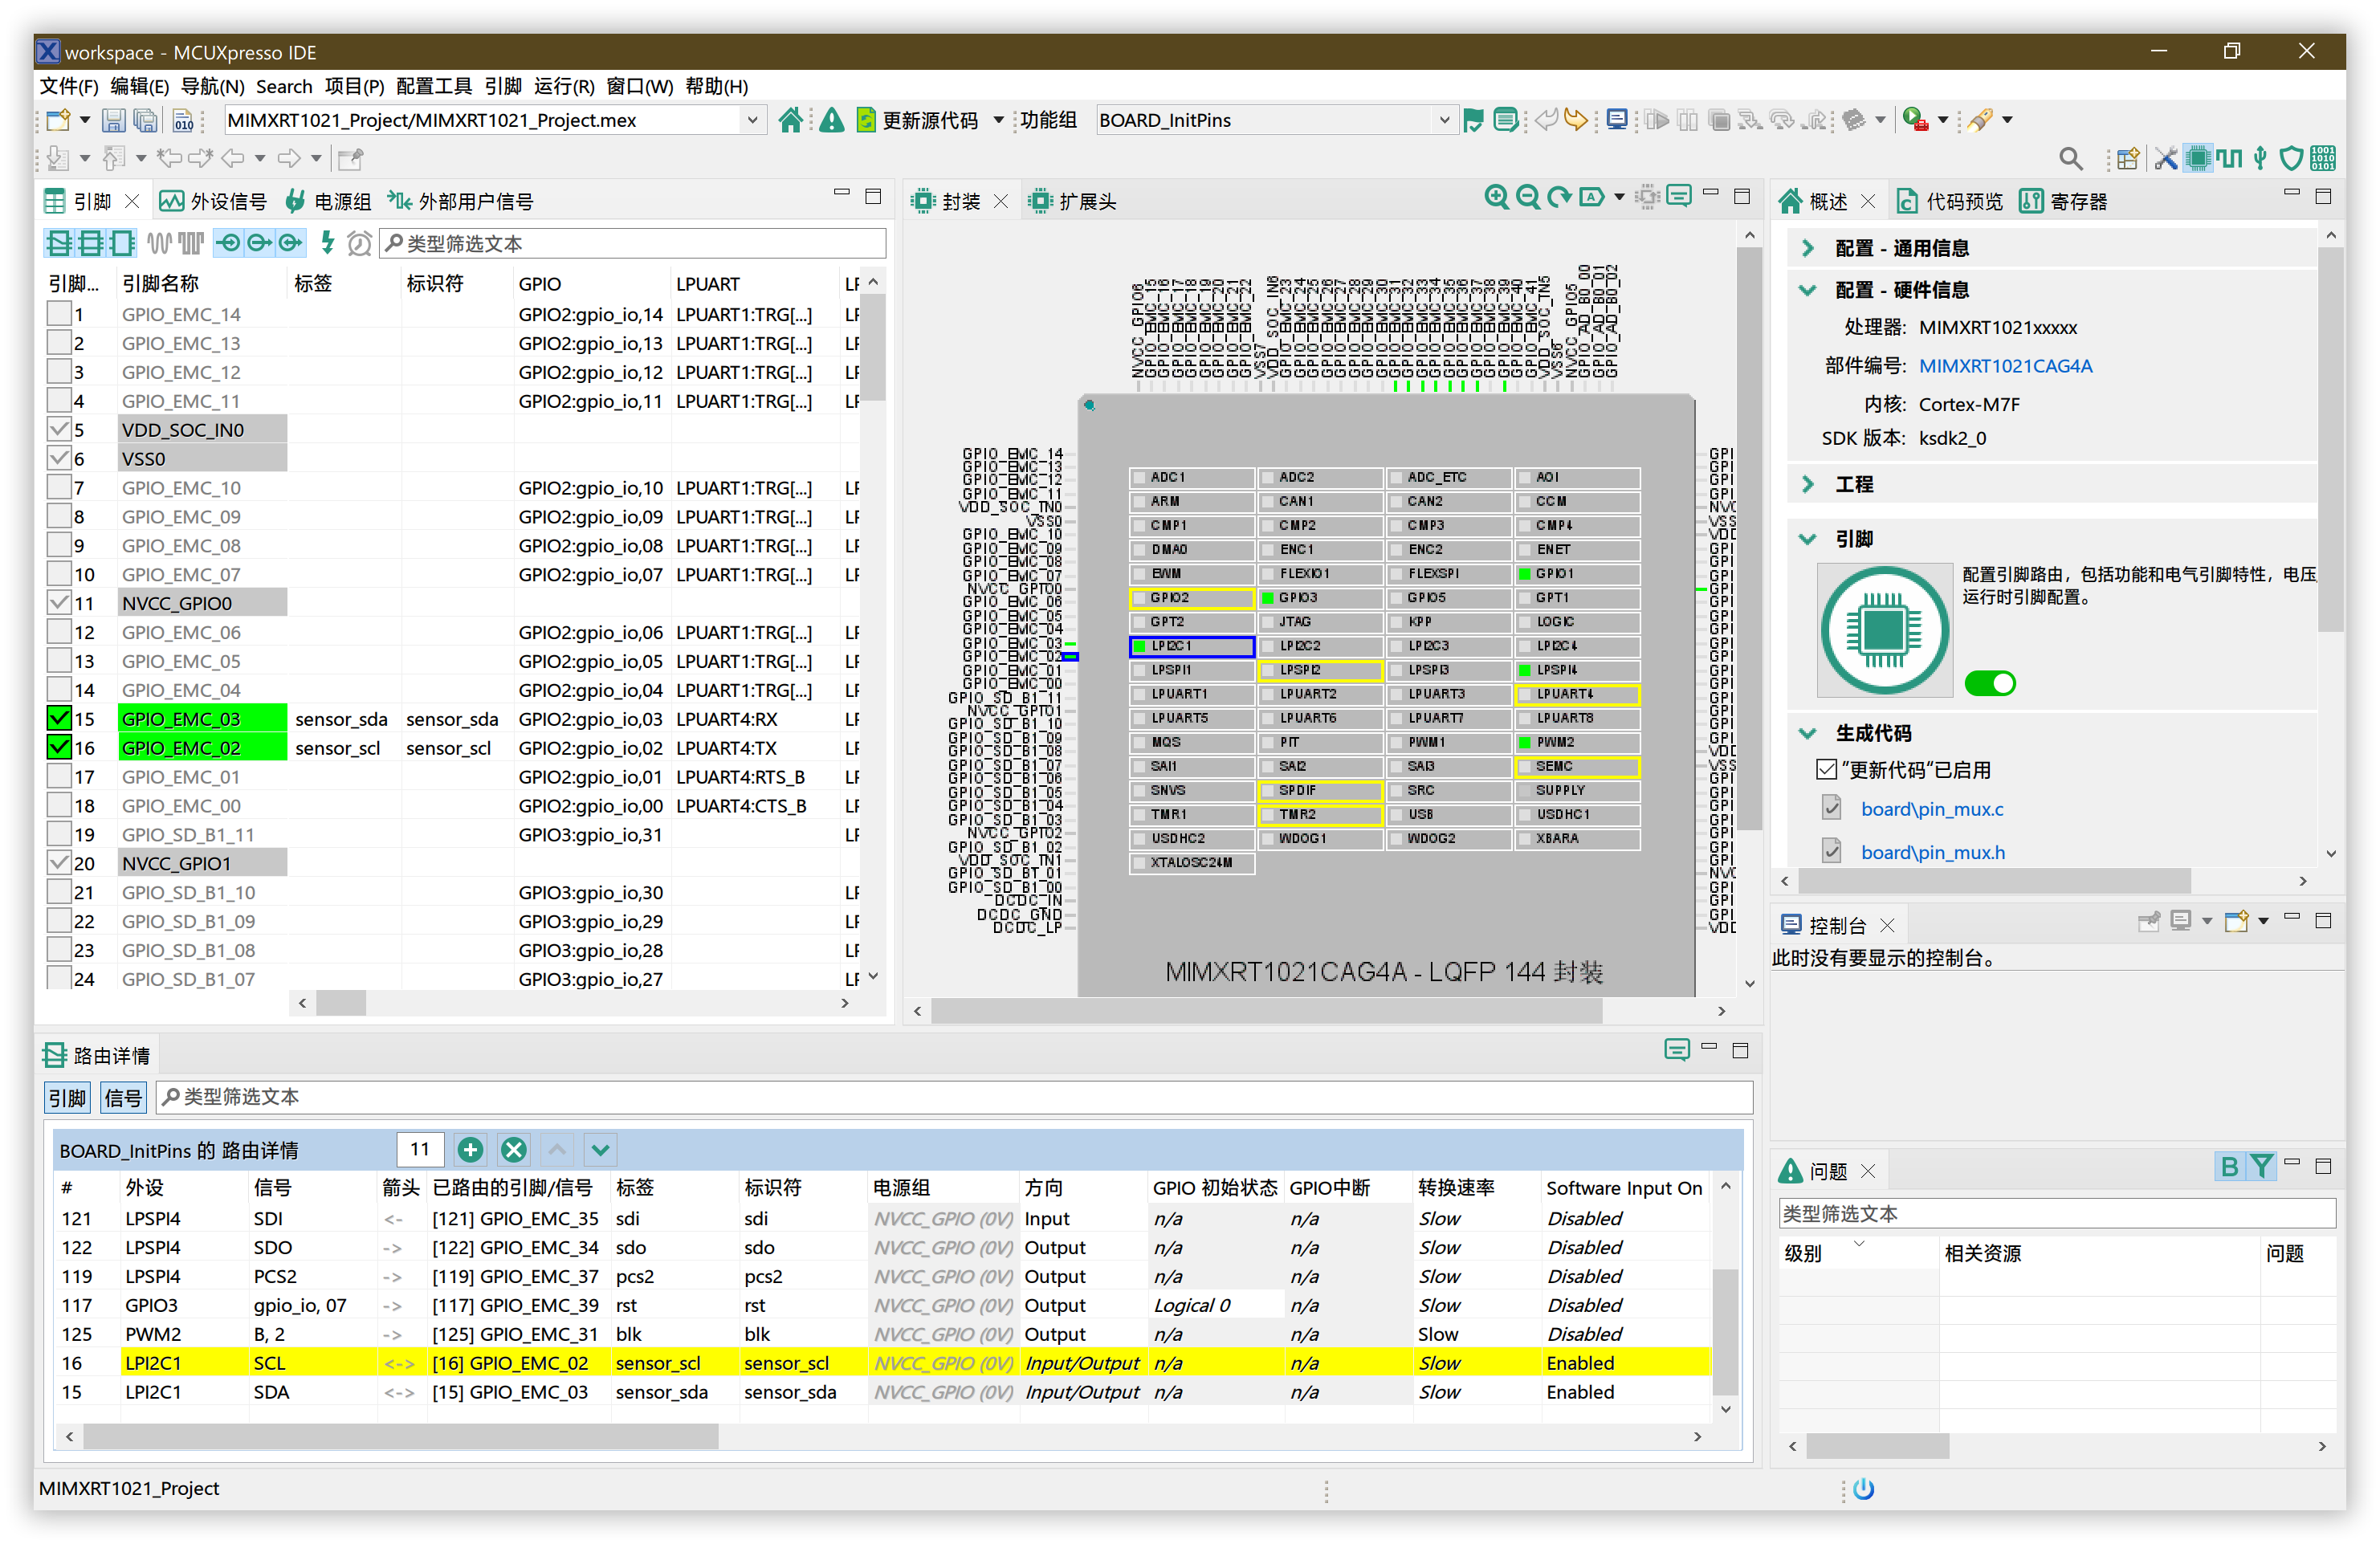
Task: Collapse the 配置 - 硬件信息 section
Action: click(x=1807, y=289)
